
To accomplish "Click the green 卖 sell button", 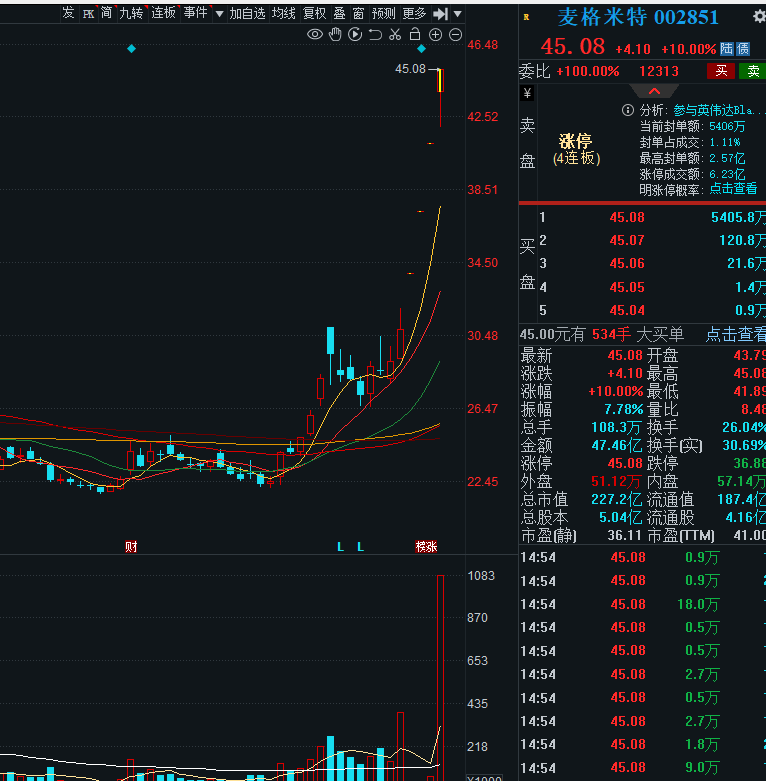I will tap(751, 71).
